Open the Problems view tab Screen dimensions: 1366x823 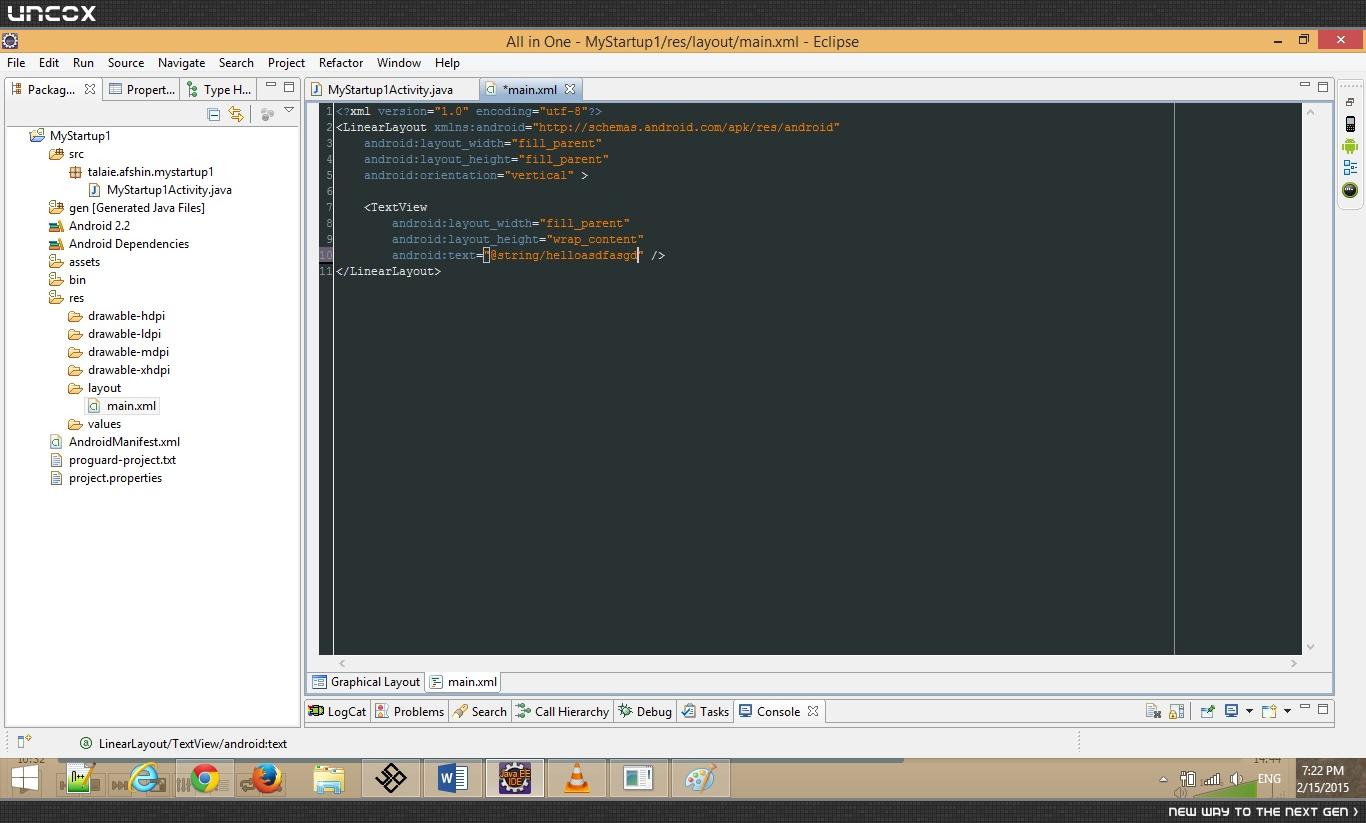coord(409,711)
